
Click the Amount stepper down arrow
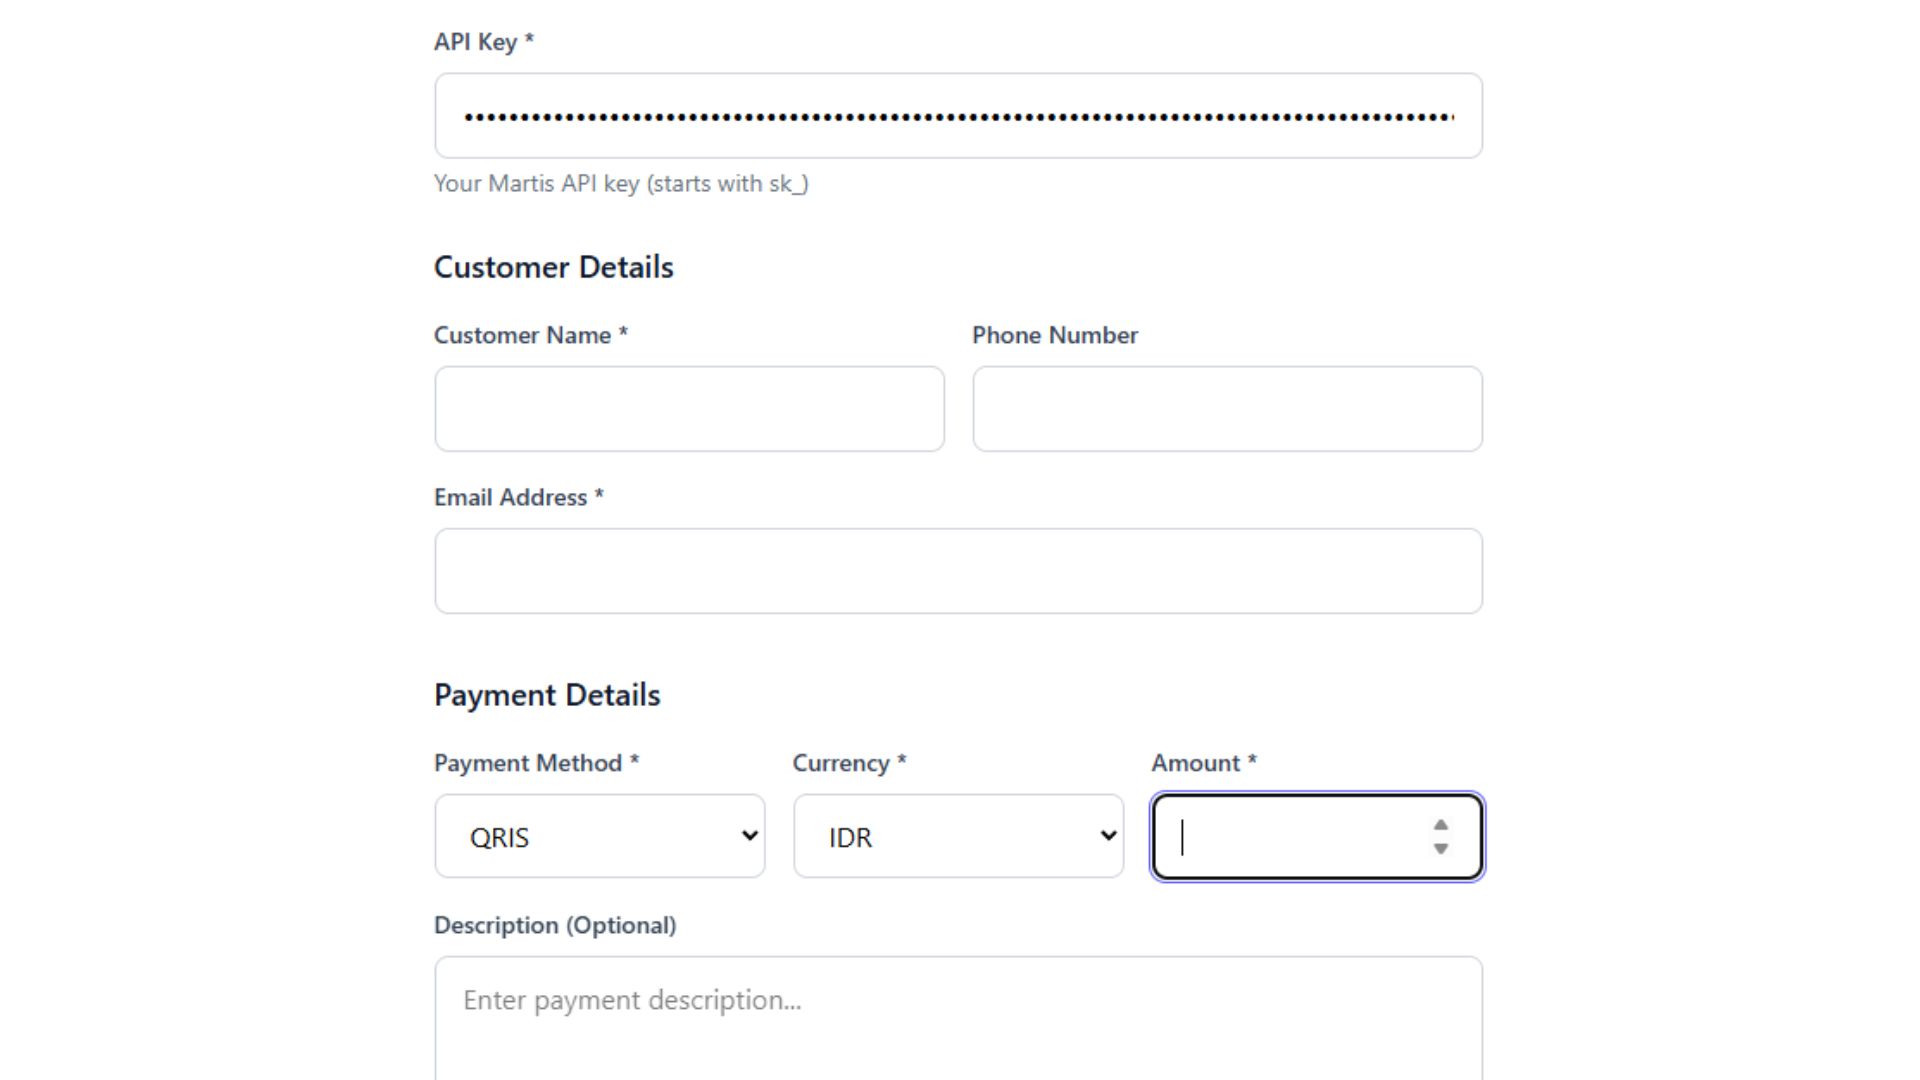(1440, 850)
